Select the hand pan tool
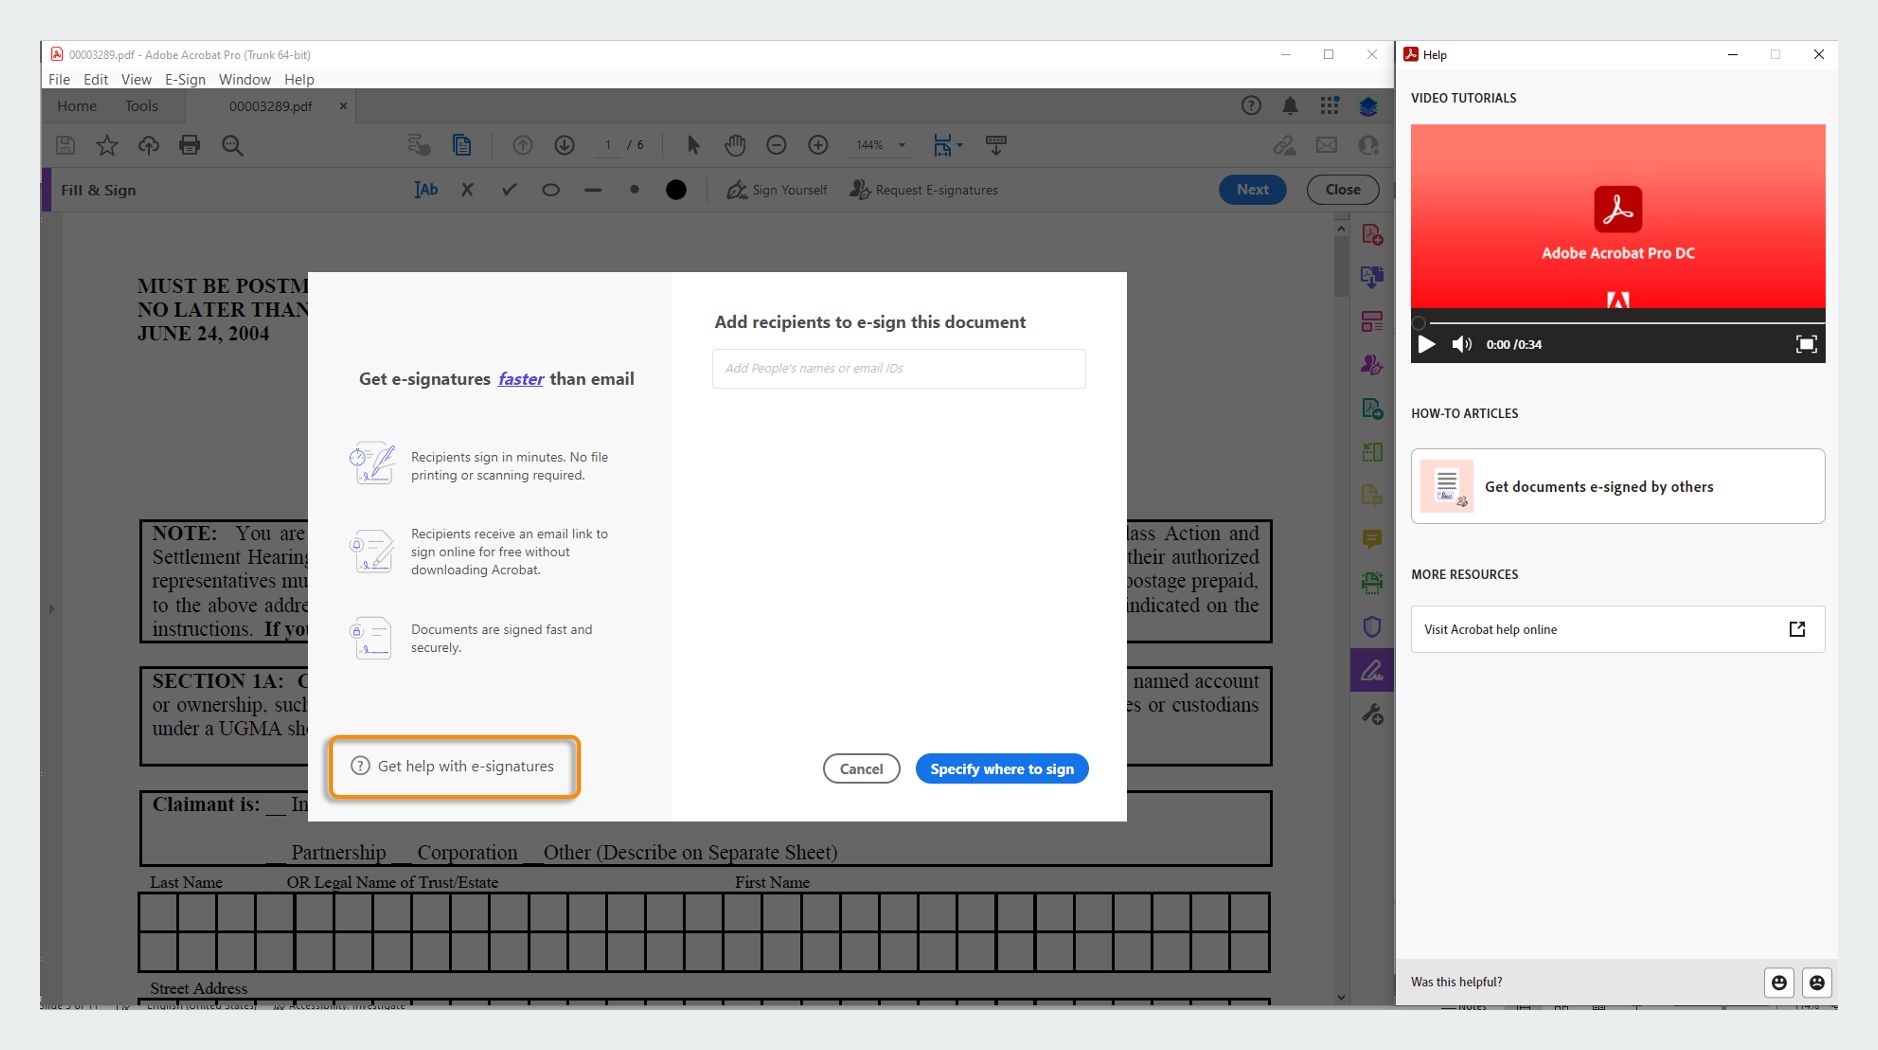 (735, 145)
